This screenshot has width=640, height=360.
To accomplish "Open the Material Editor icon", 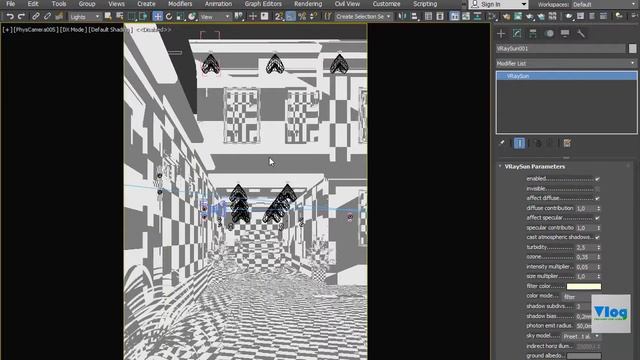I will [x=492, y=17].
